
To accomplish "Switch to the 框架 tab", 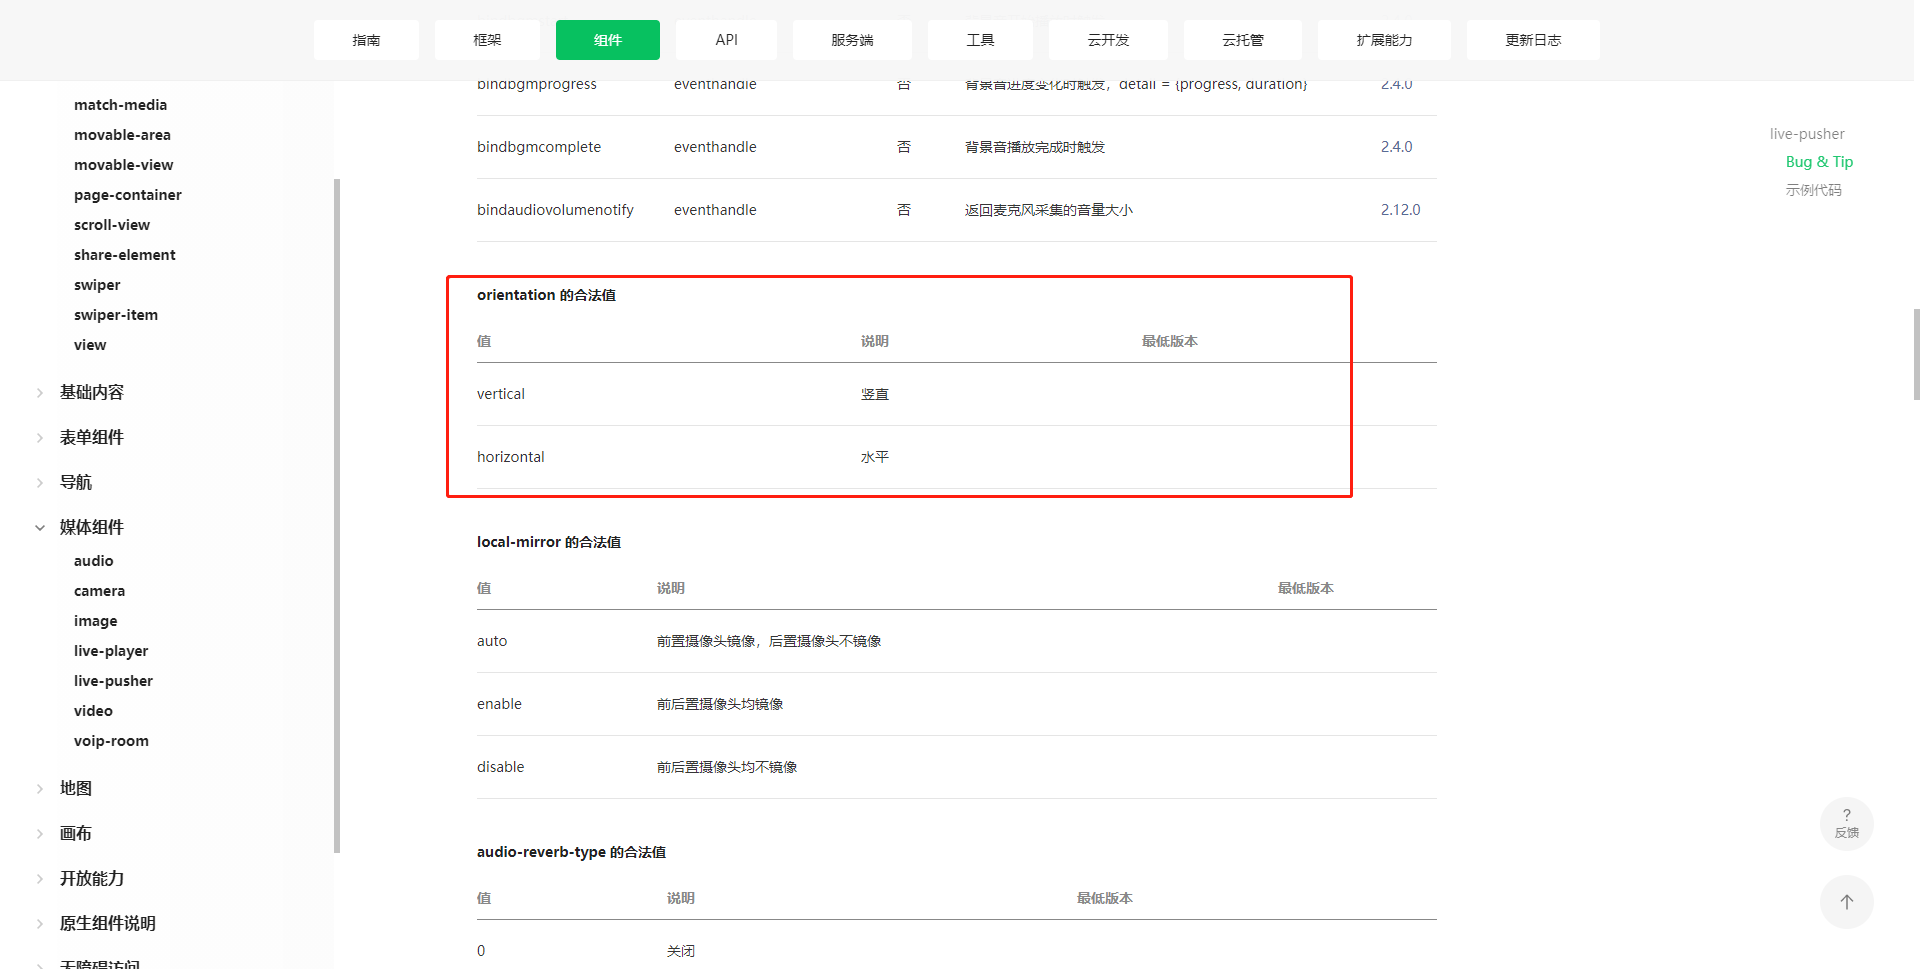I will click(x=487, y=40).
